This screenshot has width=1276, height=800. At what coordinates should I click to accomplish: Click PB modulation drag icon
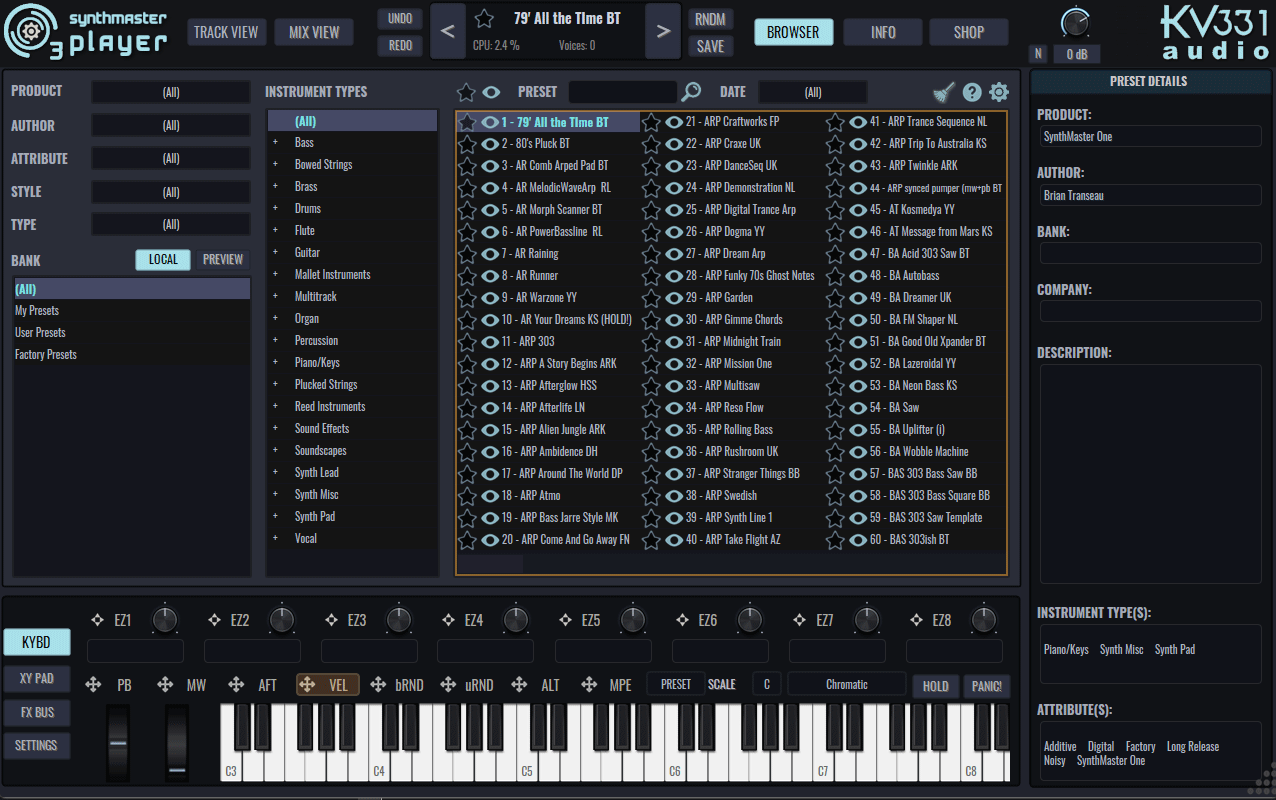point(93,685)
